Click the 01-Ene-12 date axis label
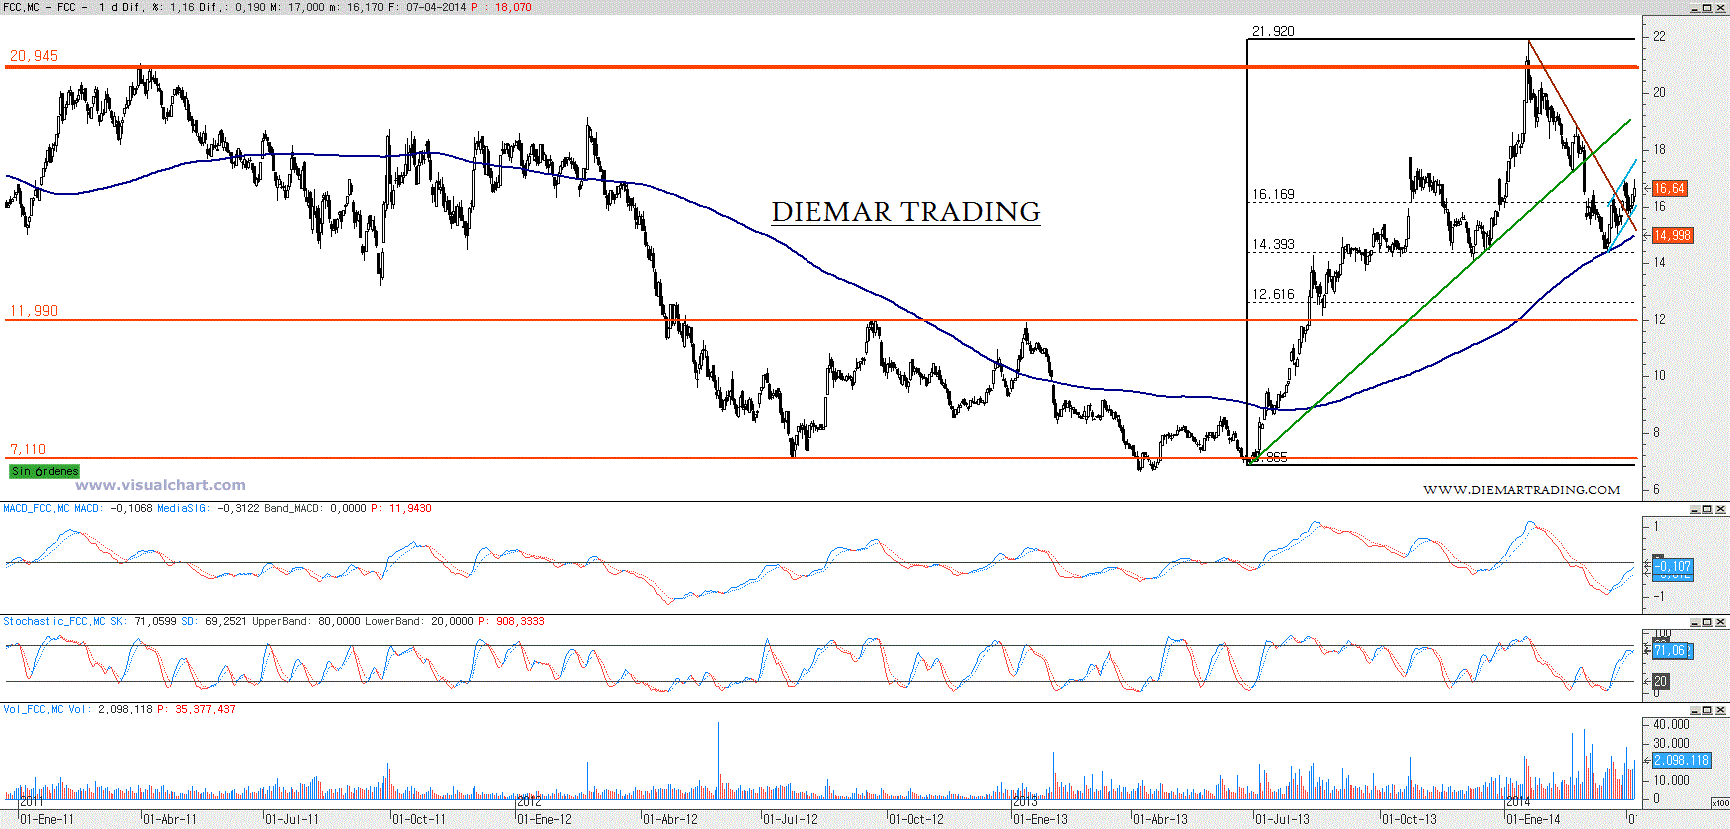 (x=545, y=820)
